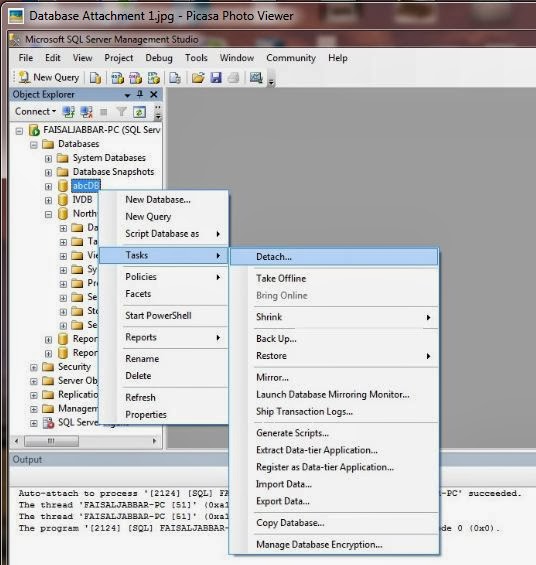This screenshot has width=536, height=565.
Task: Click the Refresh icon in Object Explorer toolbar
Action: coord(139,112)
